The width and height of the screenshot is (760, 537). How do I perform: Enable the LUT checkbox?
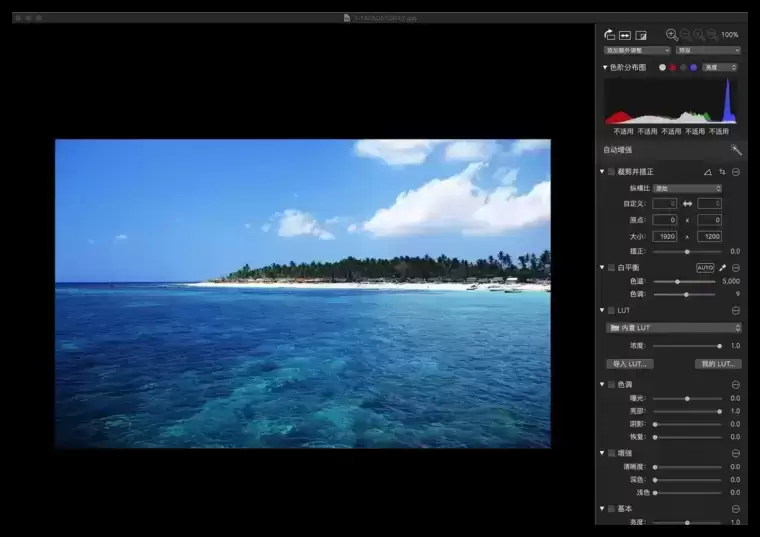[x=612, y=310]
